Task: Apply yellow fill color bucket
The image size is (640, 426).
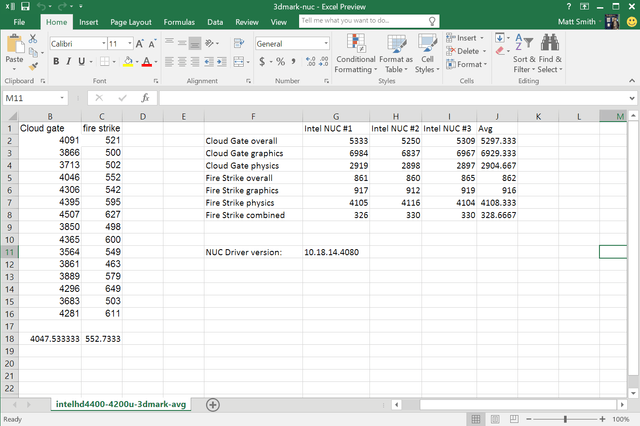Action: pyautogui.click(x=128, y=62)
